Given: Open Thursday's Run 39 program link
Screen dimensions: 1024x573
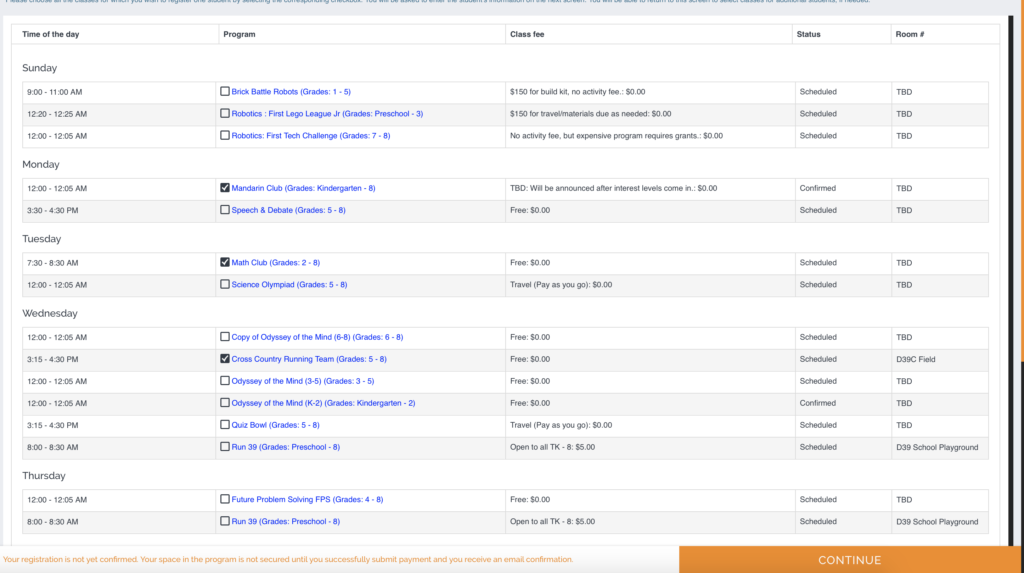Looking at the screenshot, I should 285,521.
